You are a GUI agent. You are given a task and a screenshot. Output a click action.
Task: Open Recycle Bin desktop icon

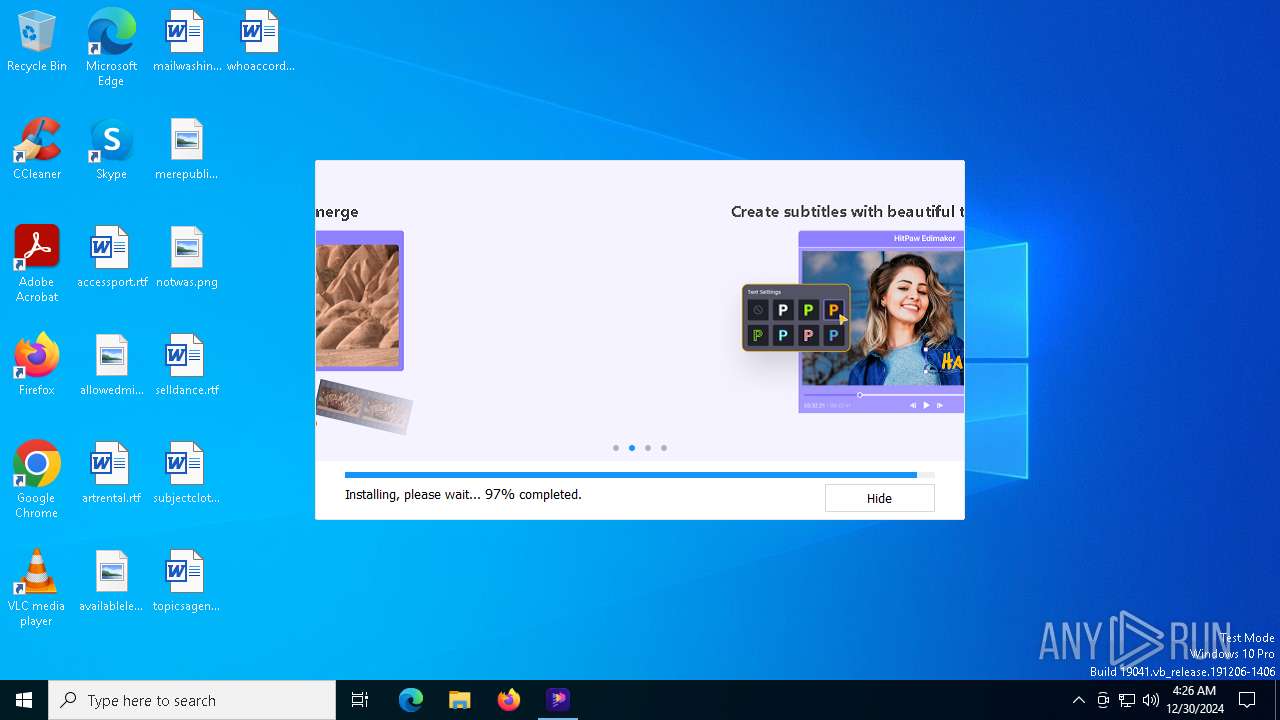point(37,42)
